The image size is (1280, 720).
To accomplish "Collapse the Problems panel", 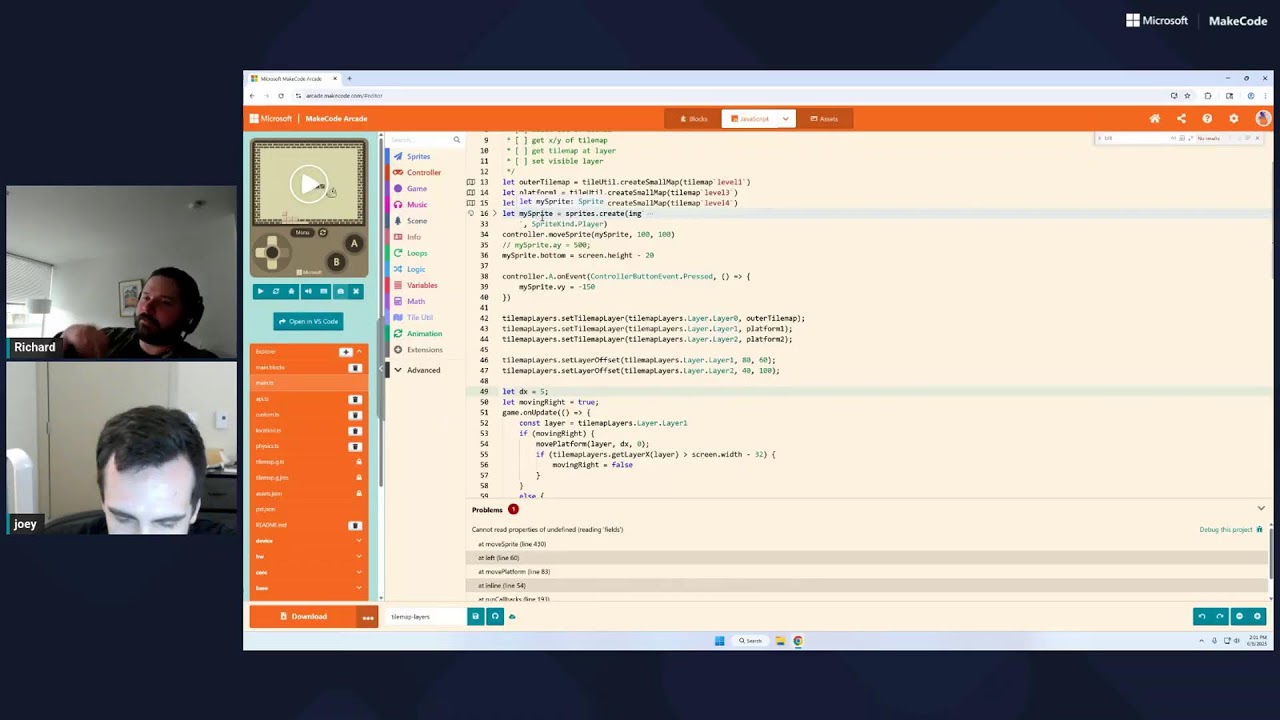I will (x=1261, y=508).
